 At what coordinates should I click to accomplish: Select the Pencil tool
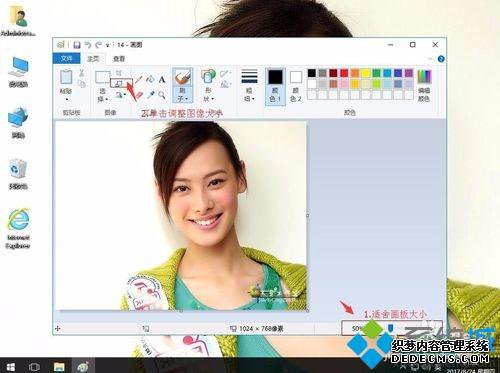[139, 80]
